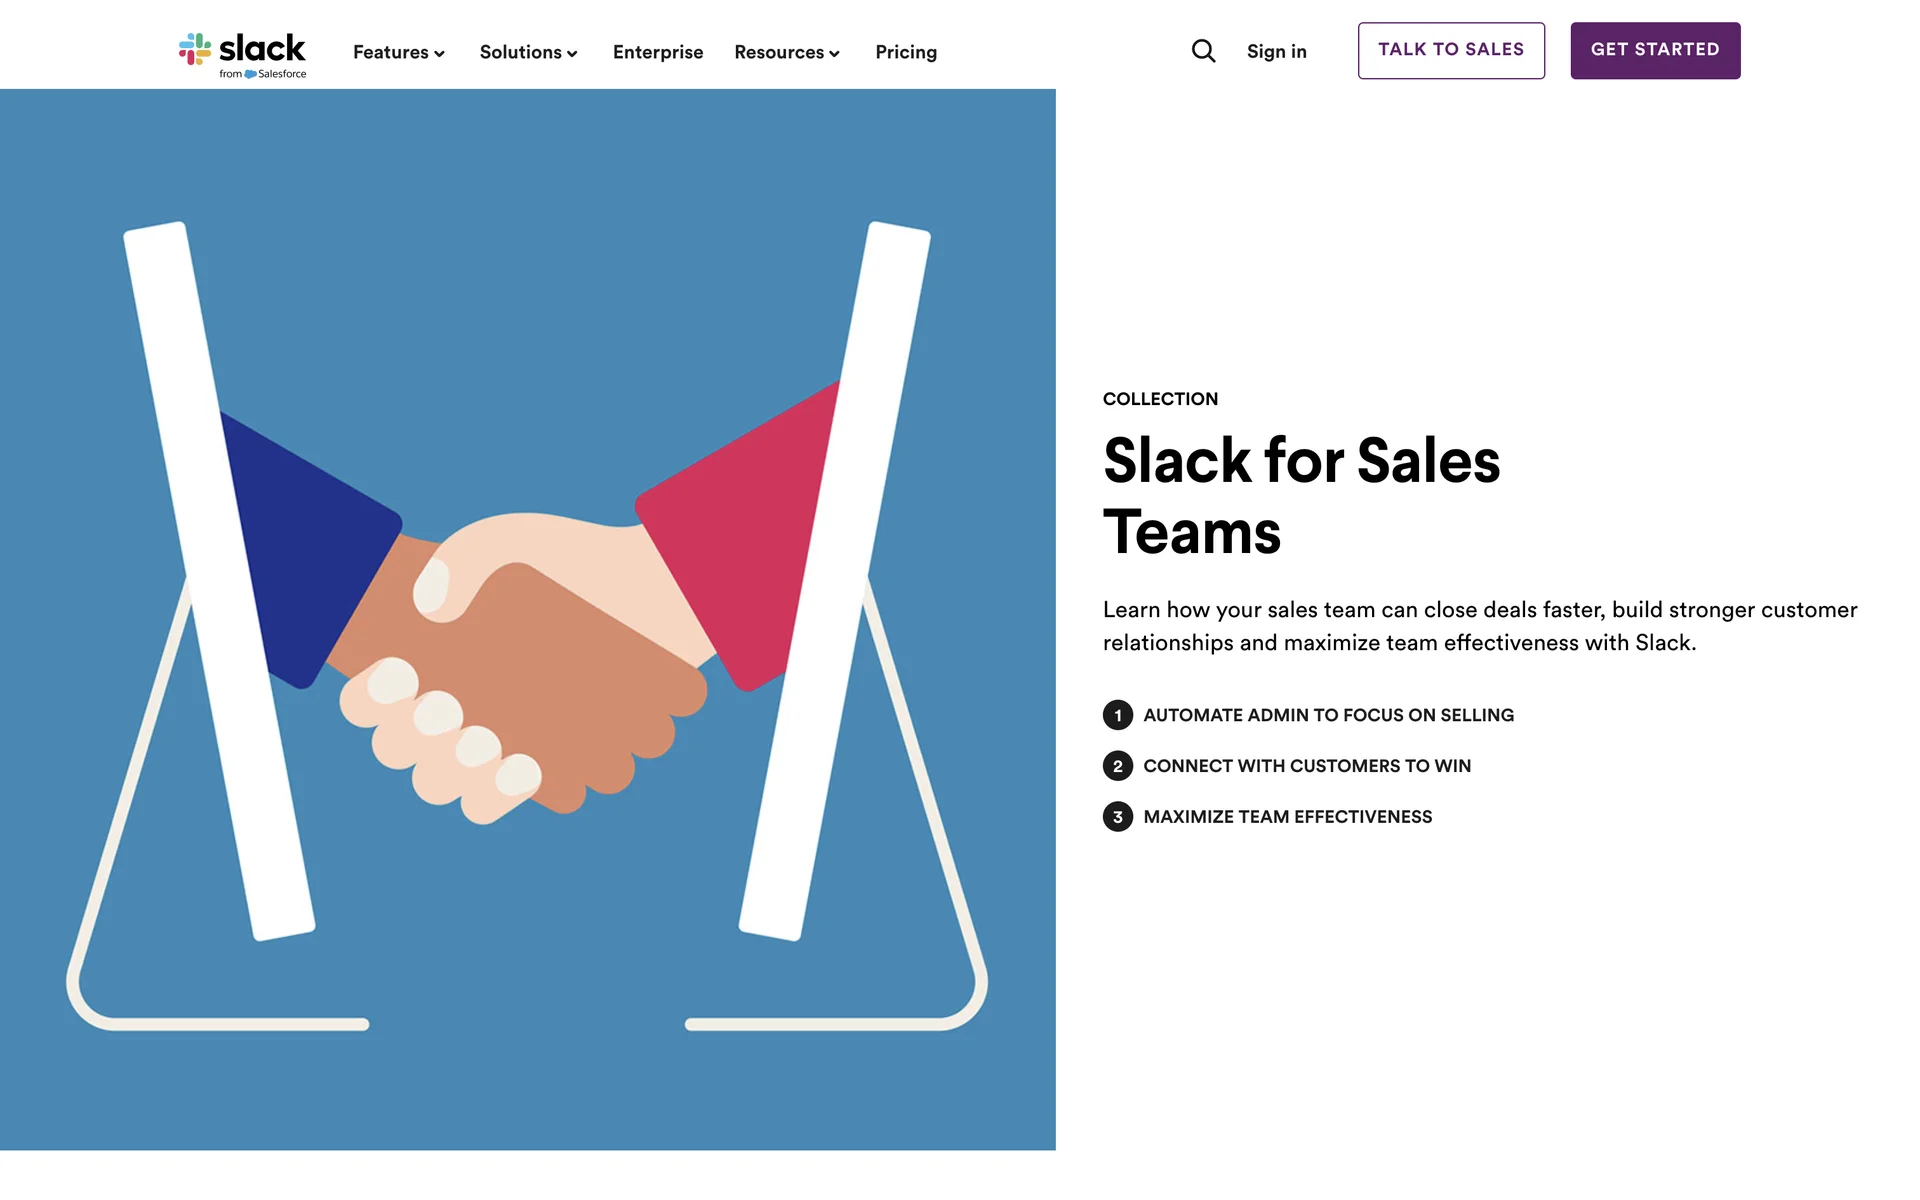Click the Talk to Sales button
This screenshot has height=1200, width=1920.
click(1450, 50)
